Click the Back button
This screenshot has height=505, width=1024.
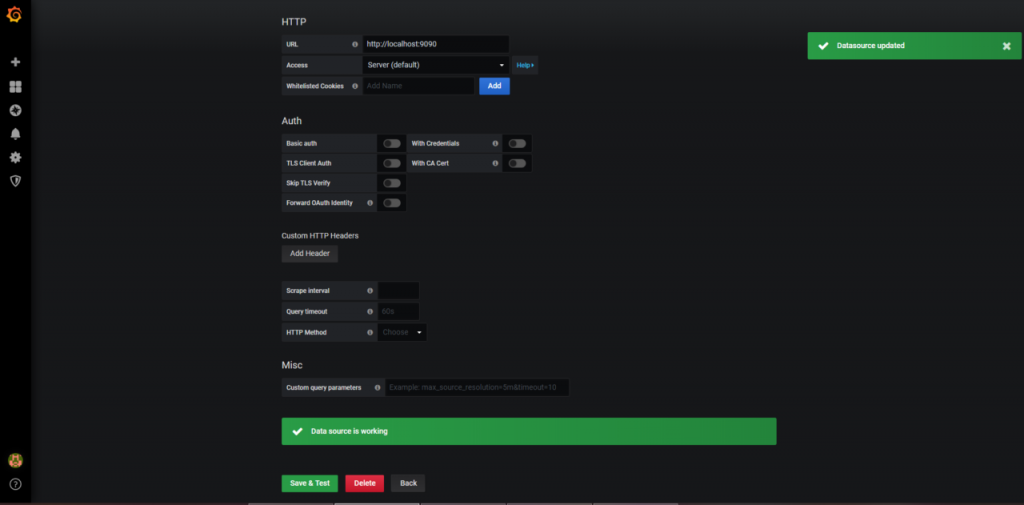click(x=408, y=483)
